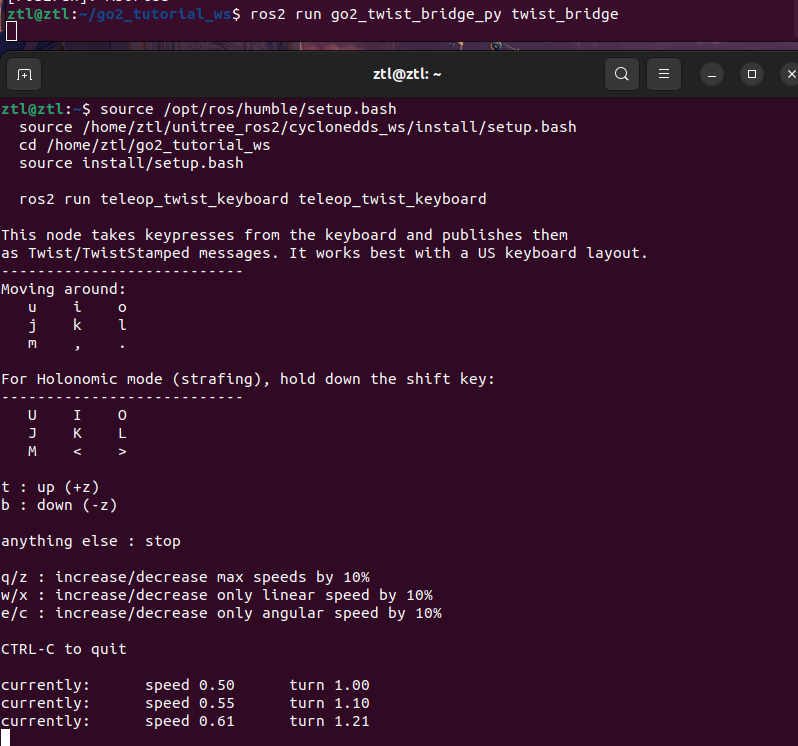798x746 pixels.
Task: Click the cyclonedds_ws install/setup.bash line
Action: tap(298, 127)
